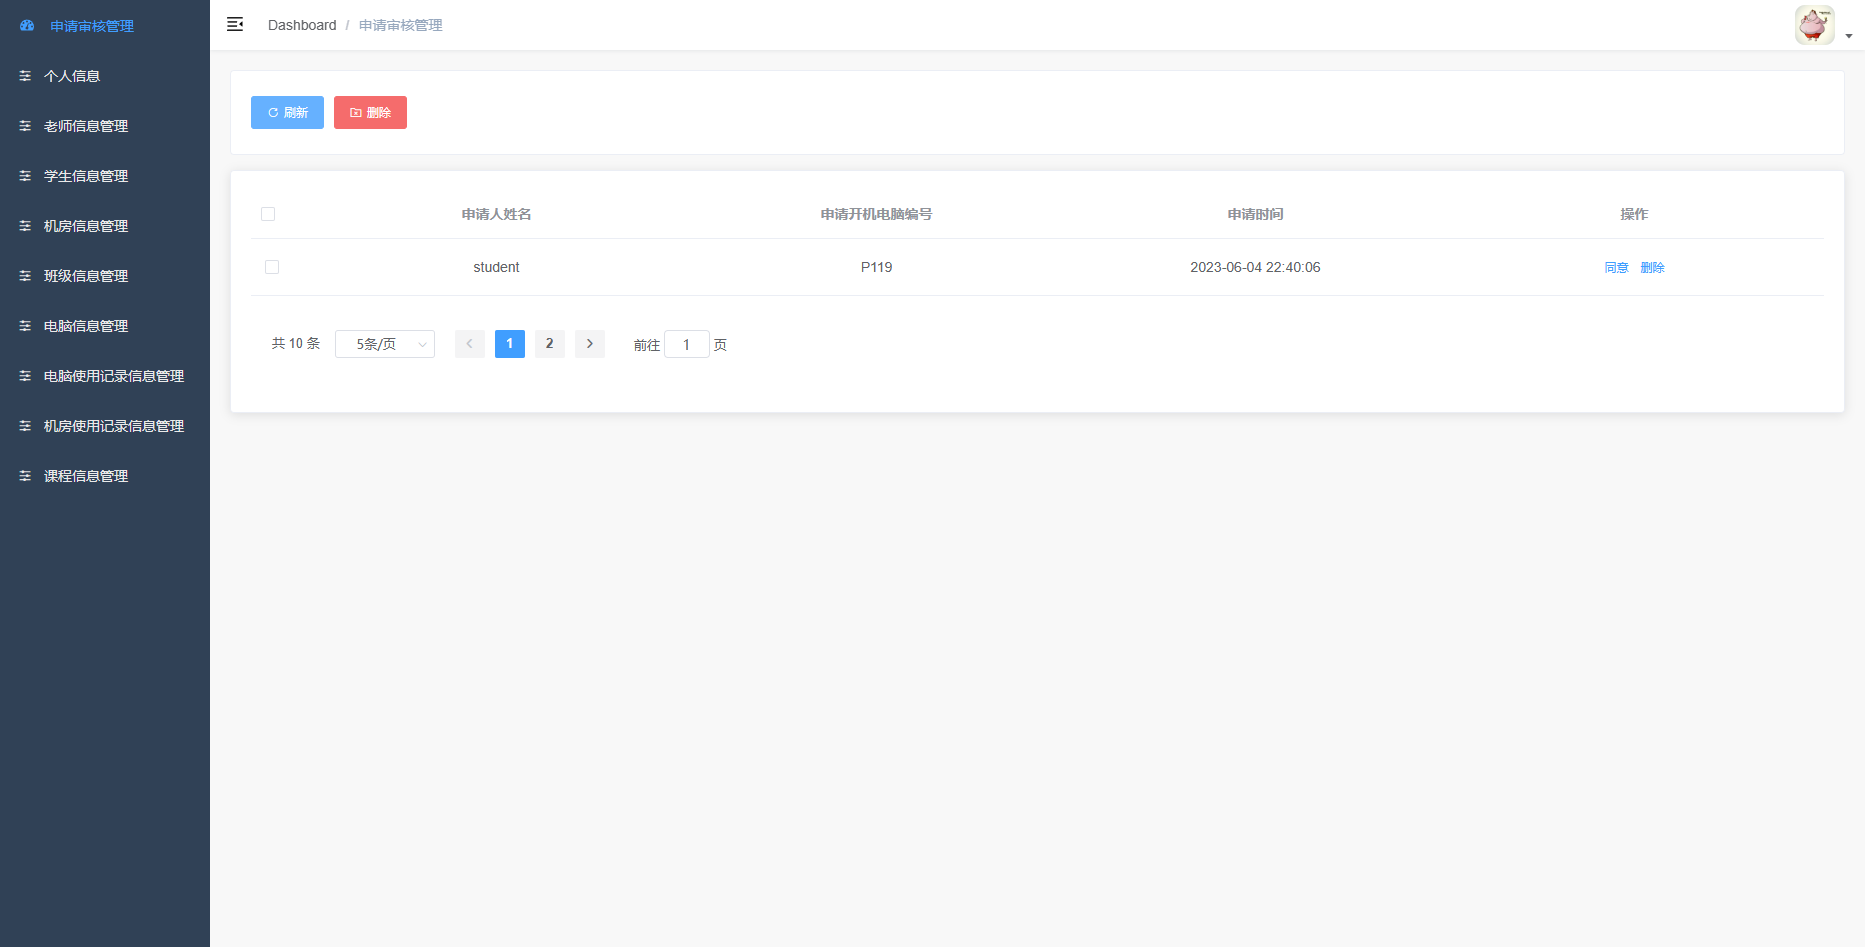
Task: Go to next page with right arrow
Action: click(x=589, y=344)
